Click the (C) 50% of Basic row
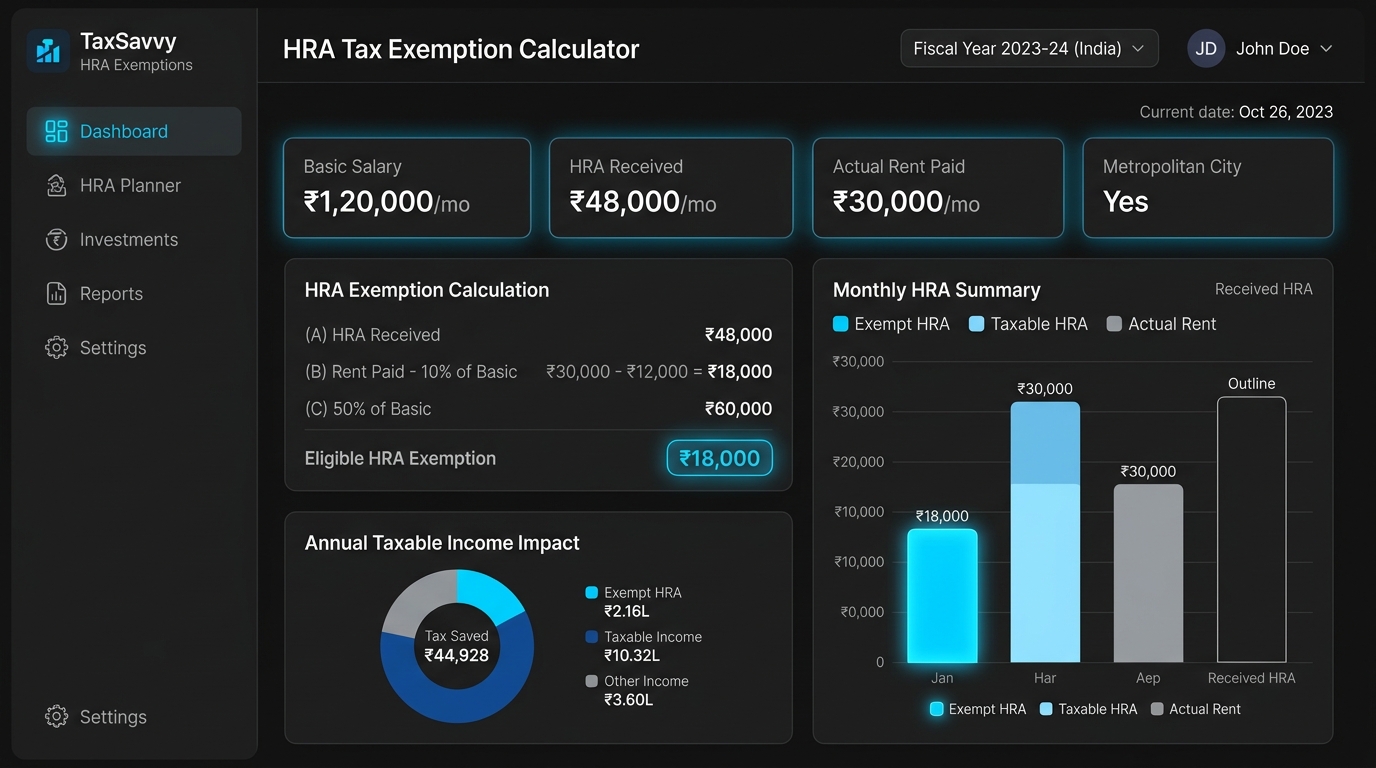The height and width of the screenshot is (768, 1376). pos(538,409)
